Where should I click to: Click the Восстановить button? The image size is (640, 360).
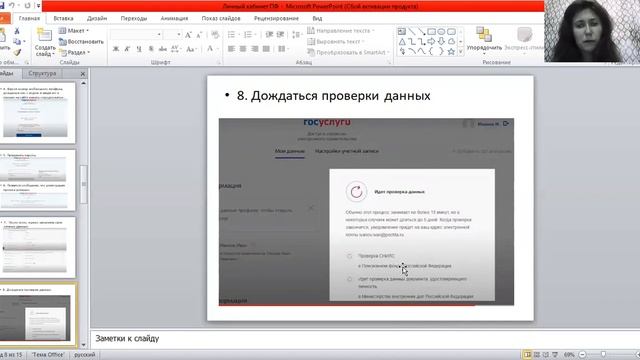(81, 42)
